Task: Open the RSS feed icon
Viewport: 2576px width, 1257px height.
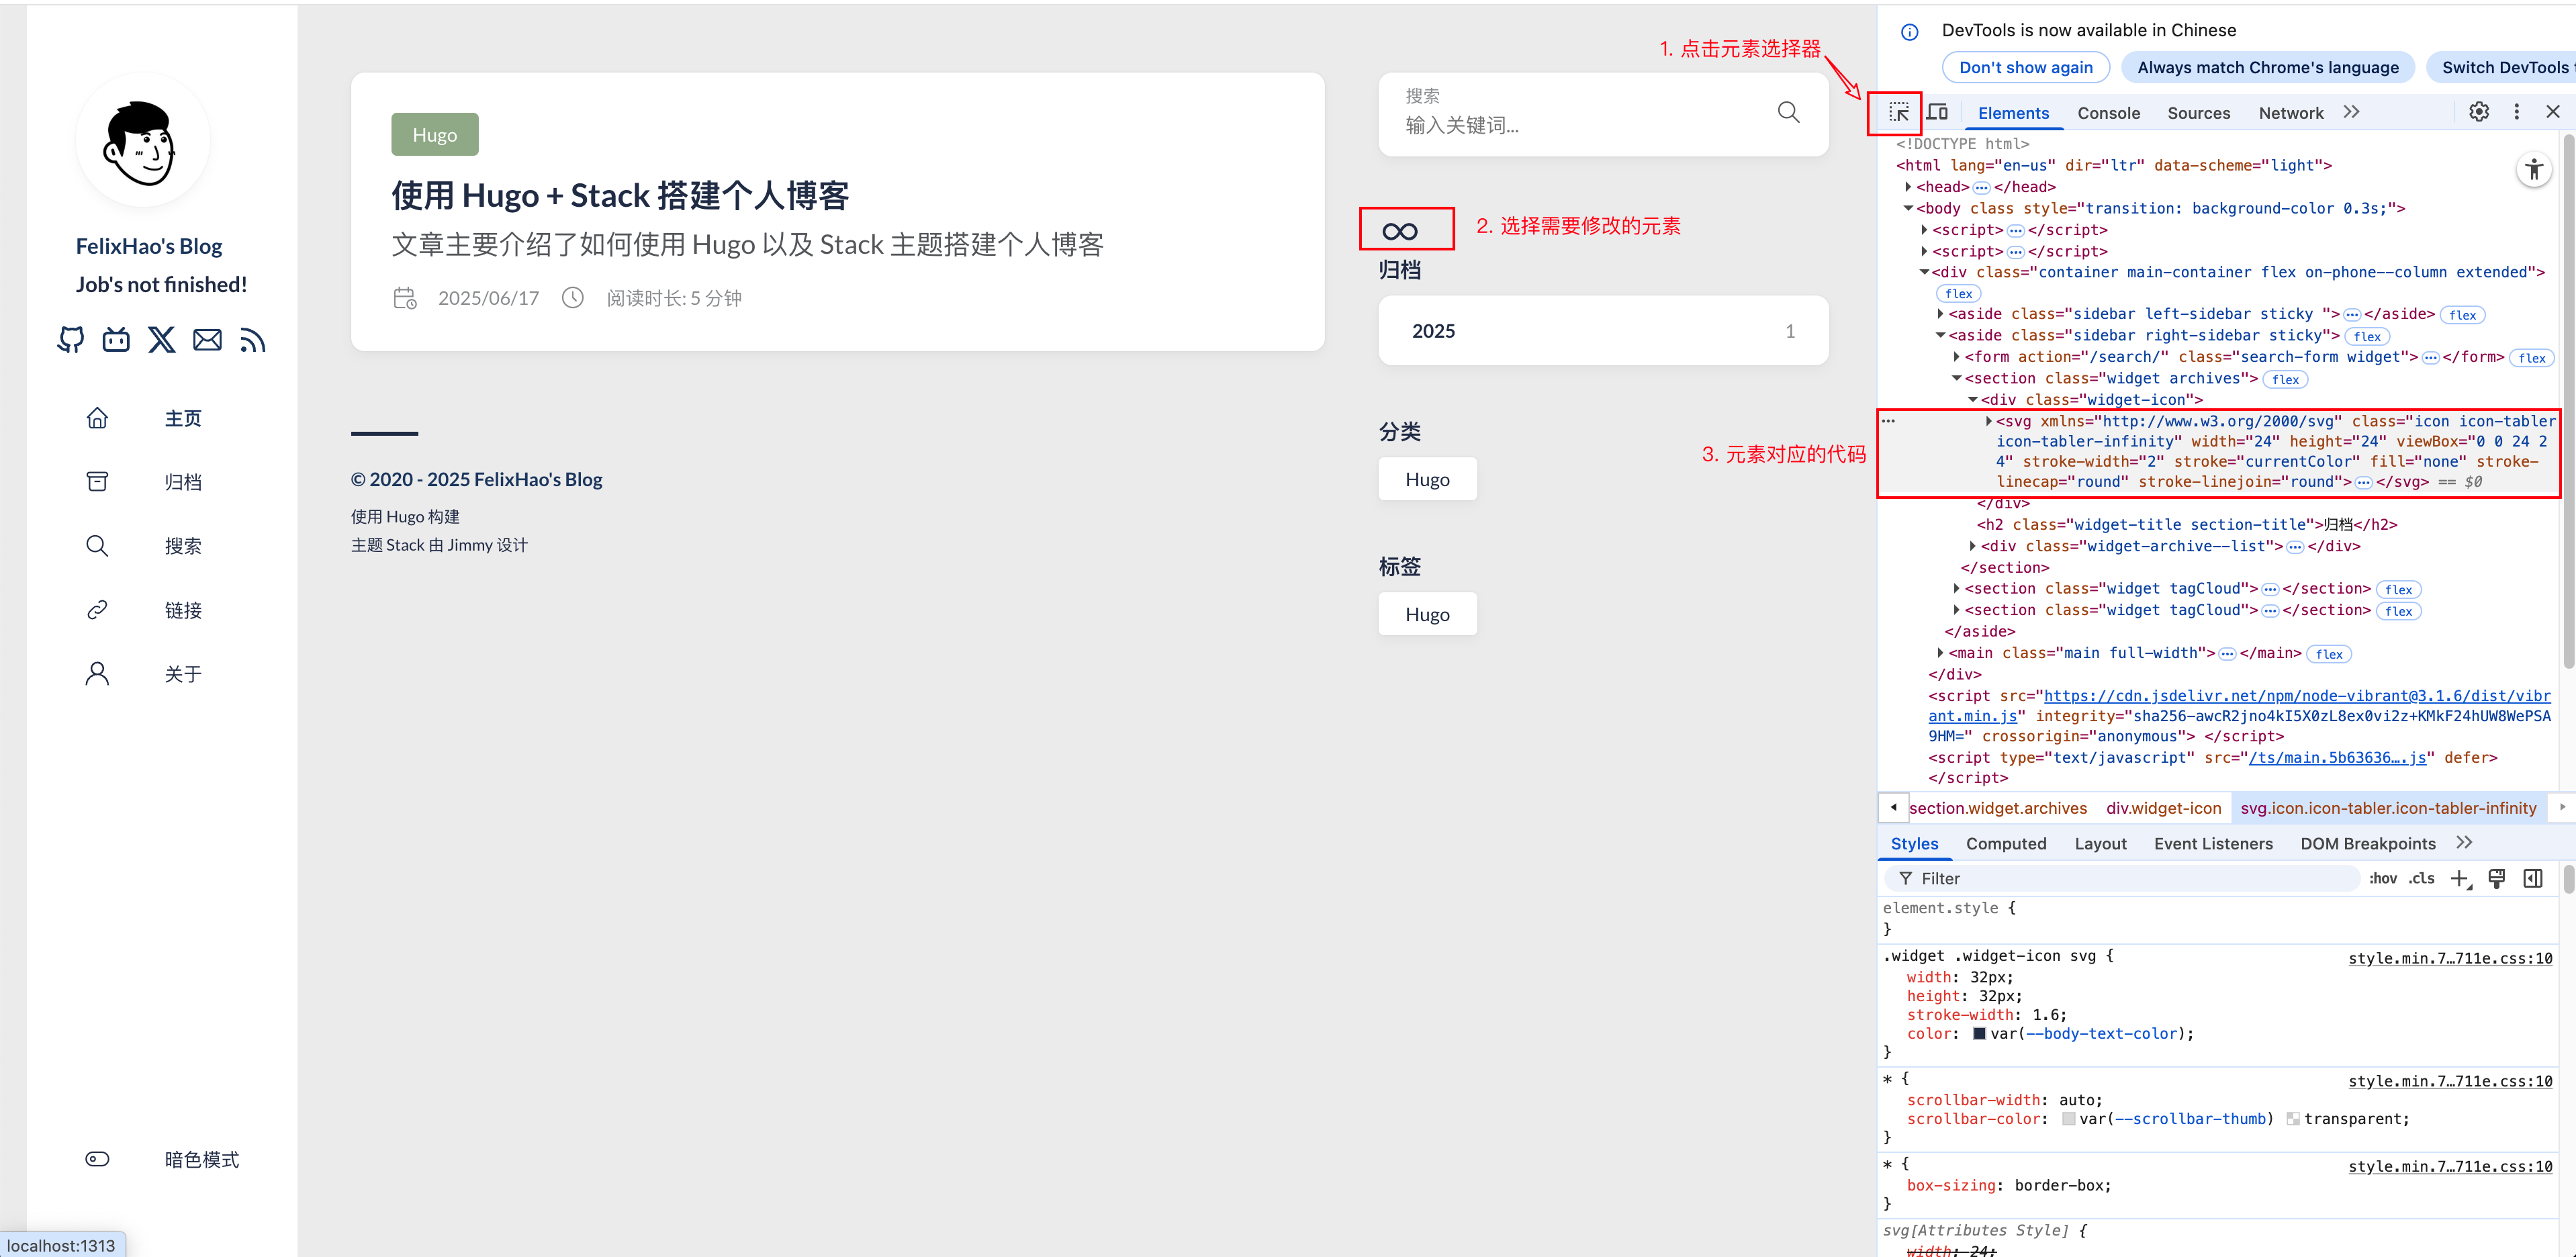Action: pyautogui.click(x=252, y=340)
